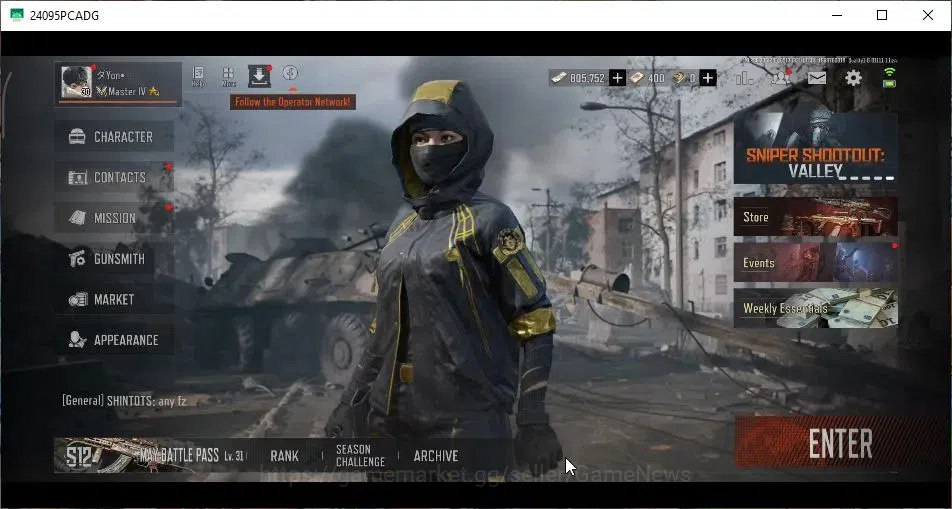Open the Season Challenge tab
The height and width of the screenshot is (509, 952).
click(x=361, y=456)
